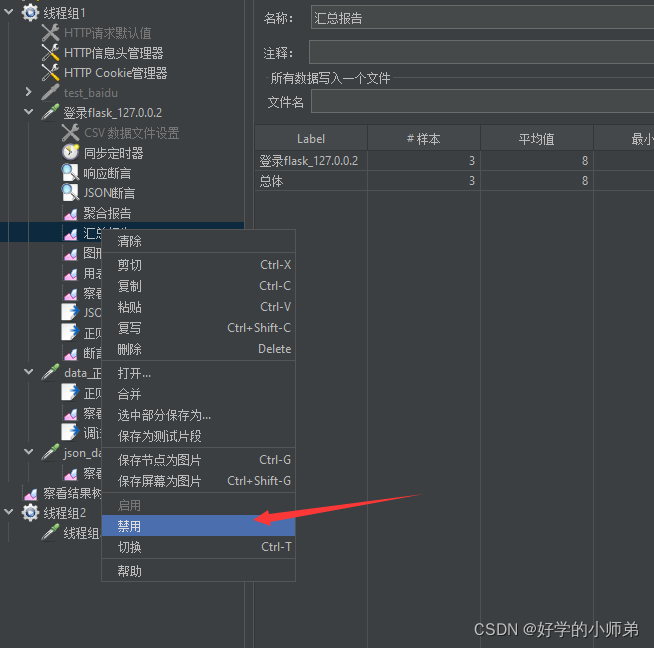Select 保存为测试片段 menu entry
This screenshot has height=648, width=654.
tap(199, 436)
